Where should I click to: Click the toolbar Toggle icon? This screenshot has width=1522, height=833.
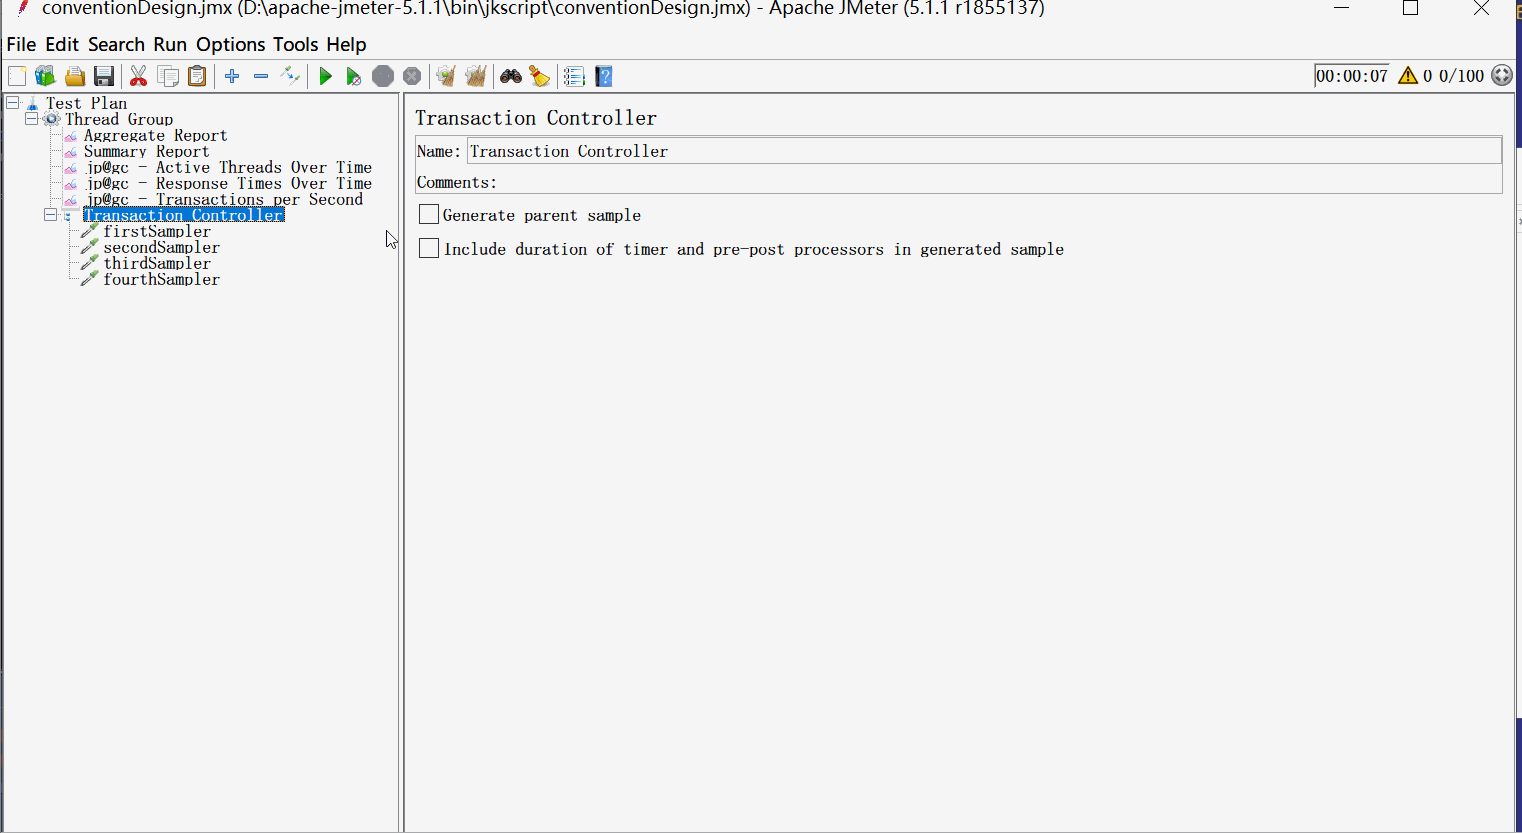tap(290, 76)
